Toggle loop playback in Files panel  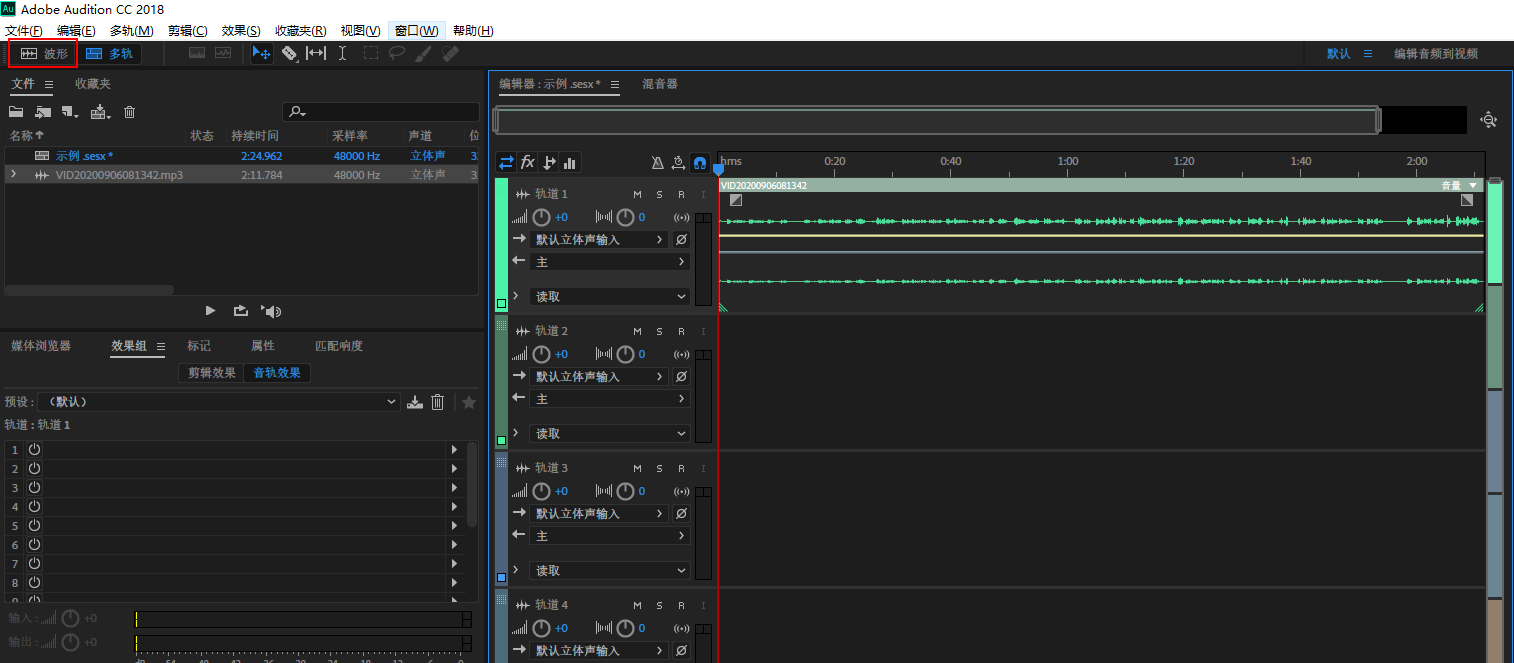tap(241, 311)
